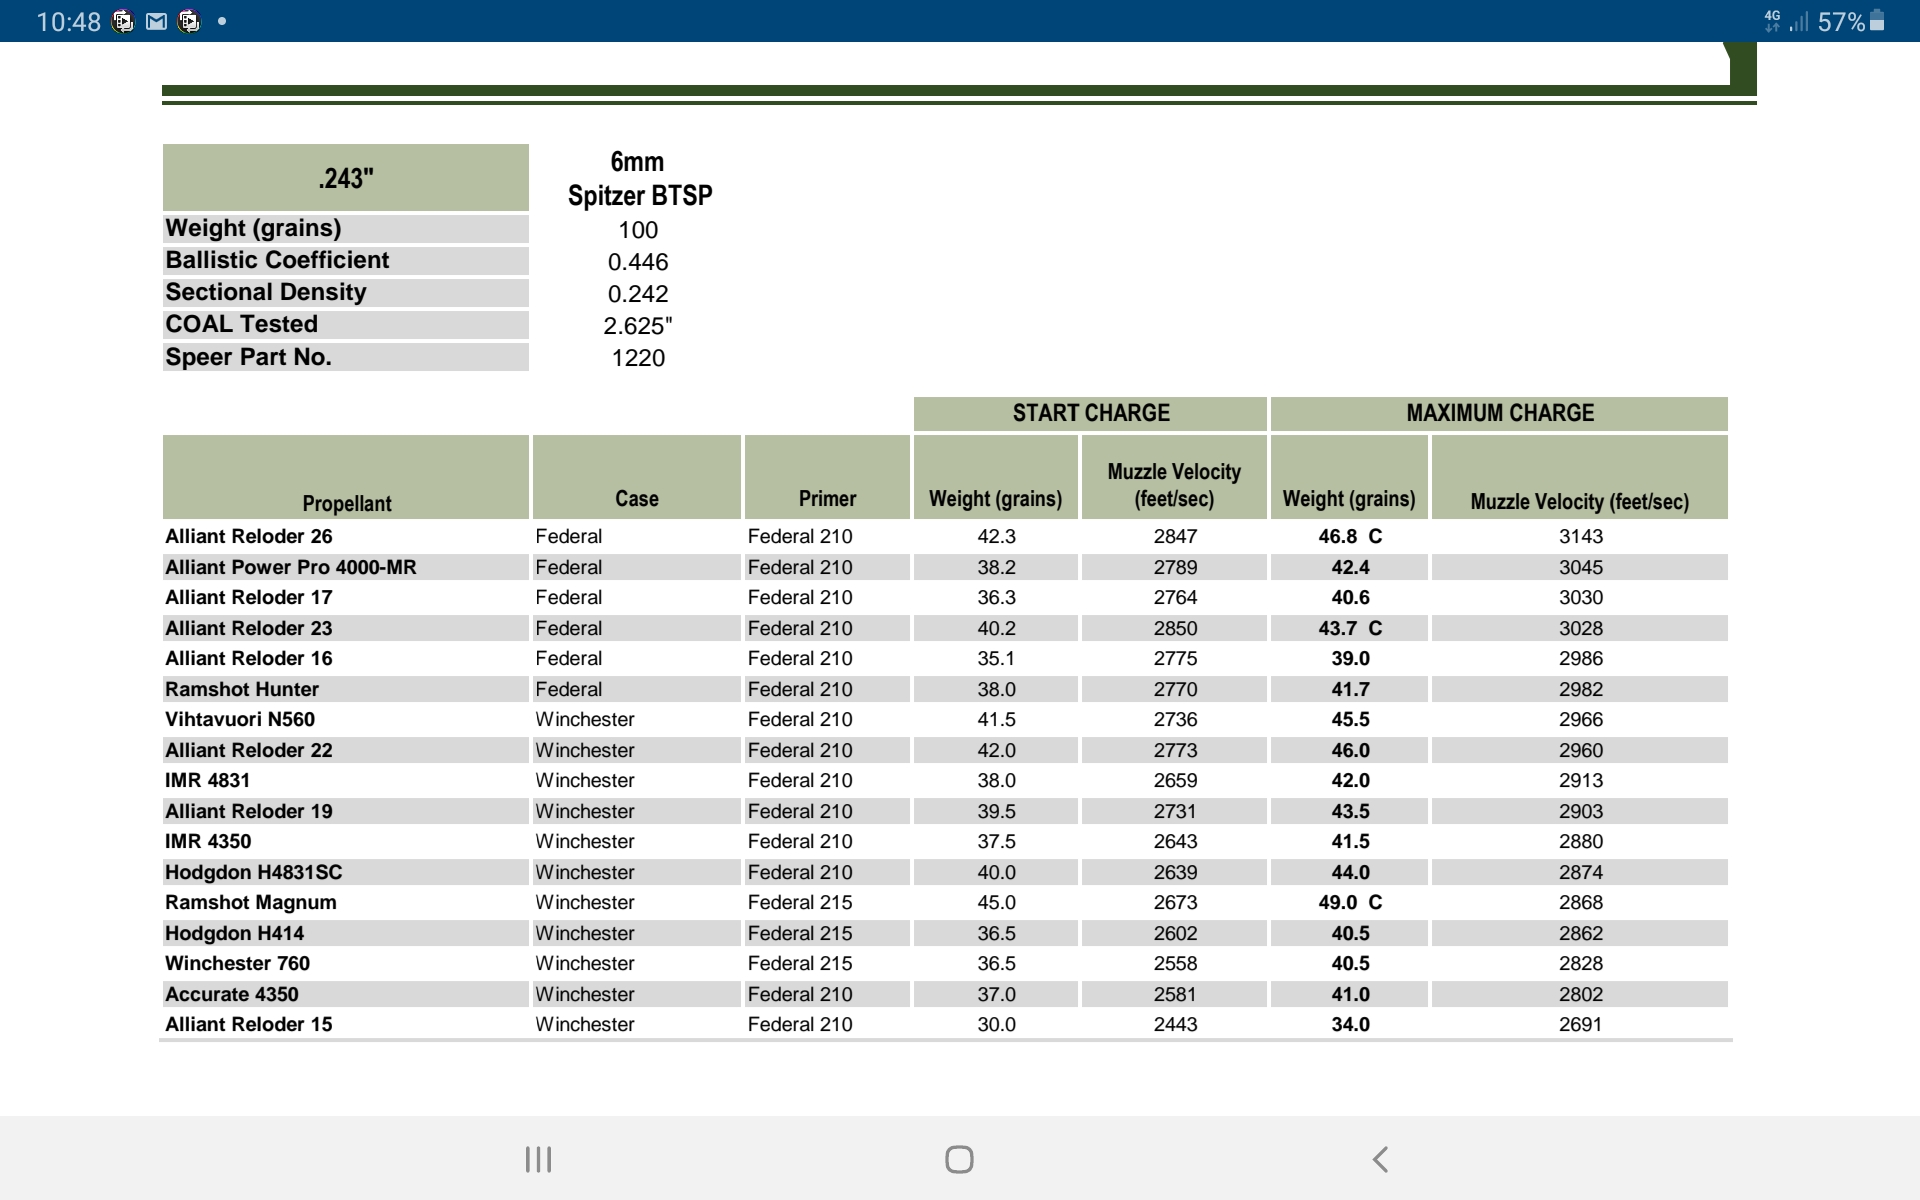Screen dimensions: 1920x1200
Task: Tap the START CHARGE header
Action: click(1091, 413)
